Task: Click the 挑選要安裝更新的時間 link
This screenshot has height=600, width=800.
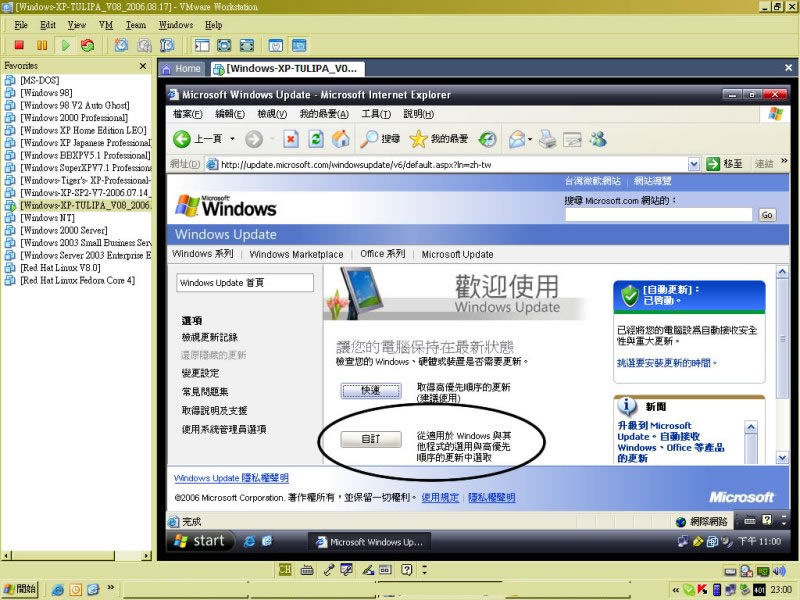Action: (667, 363)
